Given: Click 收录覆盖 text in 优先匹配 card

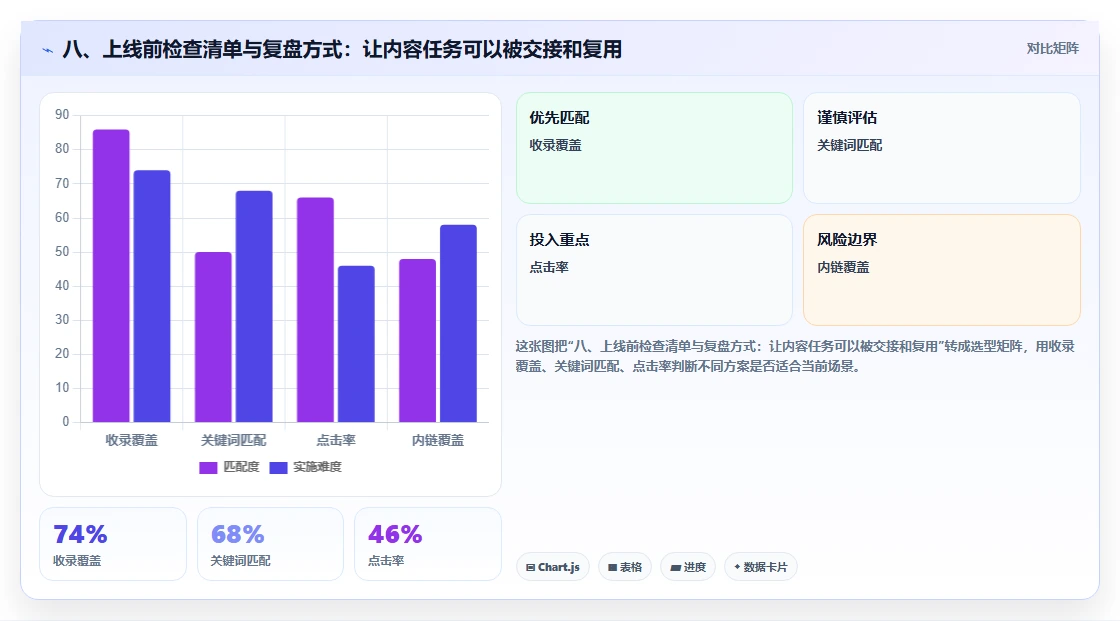Looking at the screenshot, I should [x=555, y=145].
